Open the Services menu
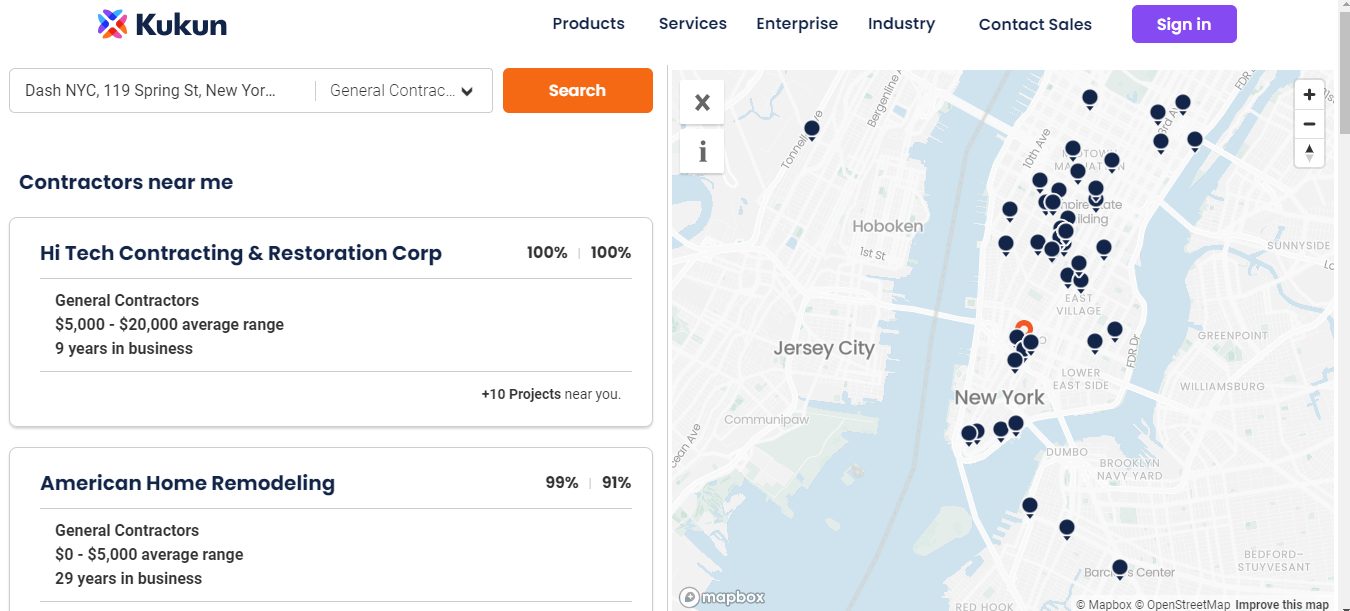The image size is (1350, 611). 692,24
